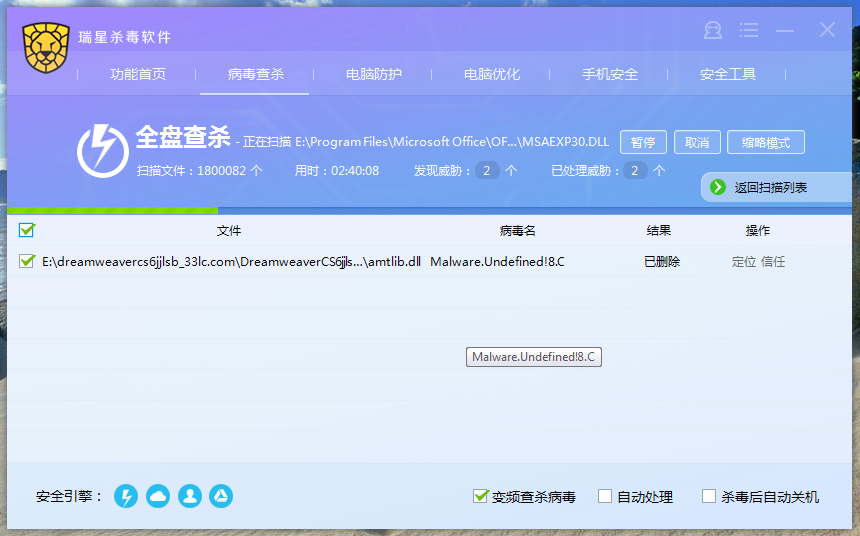Viewport: 860px width, 536px height.
Task: Enable the 自动处理 checkbox
Action: 605,496
